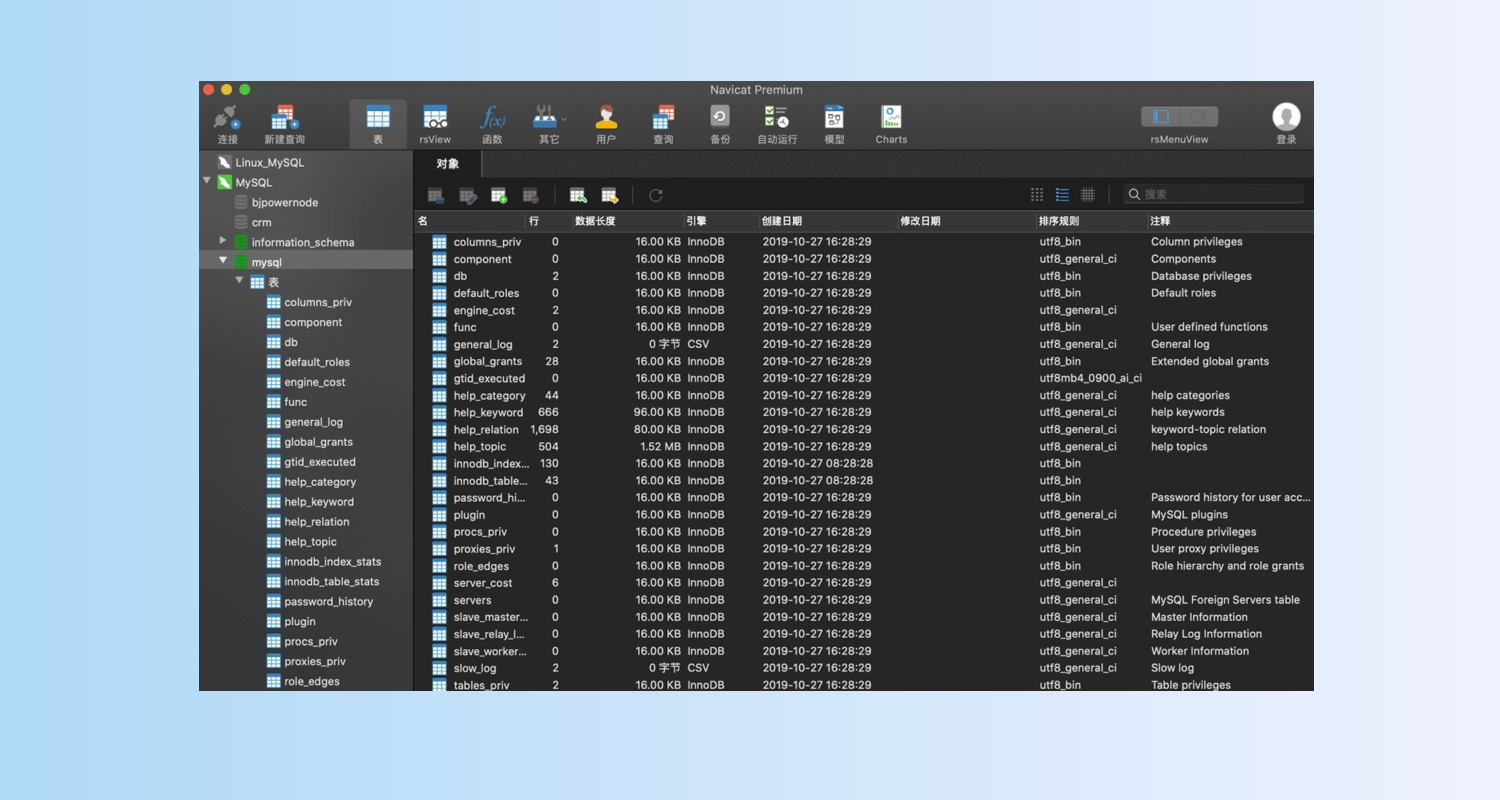Sort by the 引擎 column header
The height and width of the screenshot is (800, 1500).
point(720,221)
